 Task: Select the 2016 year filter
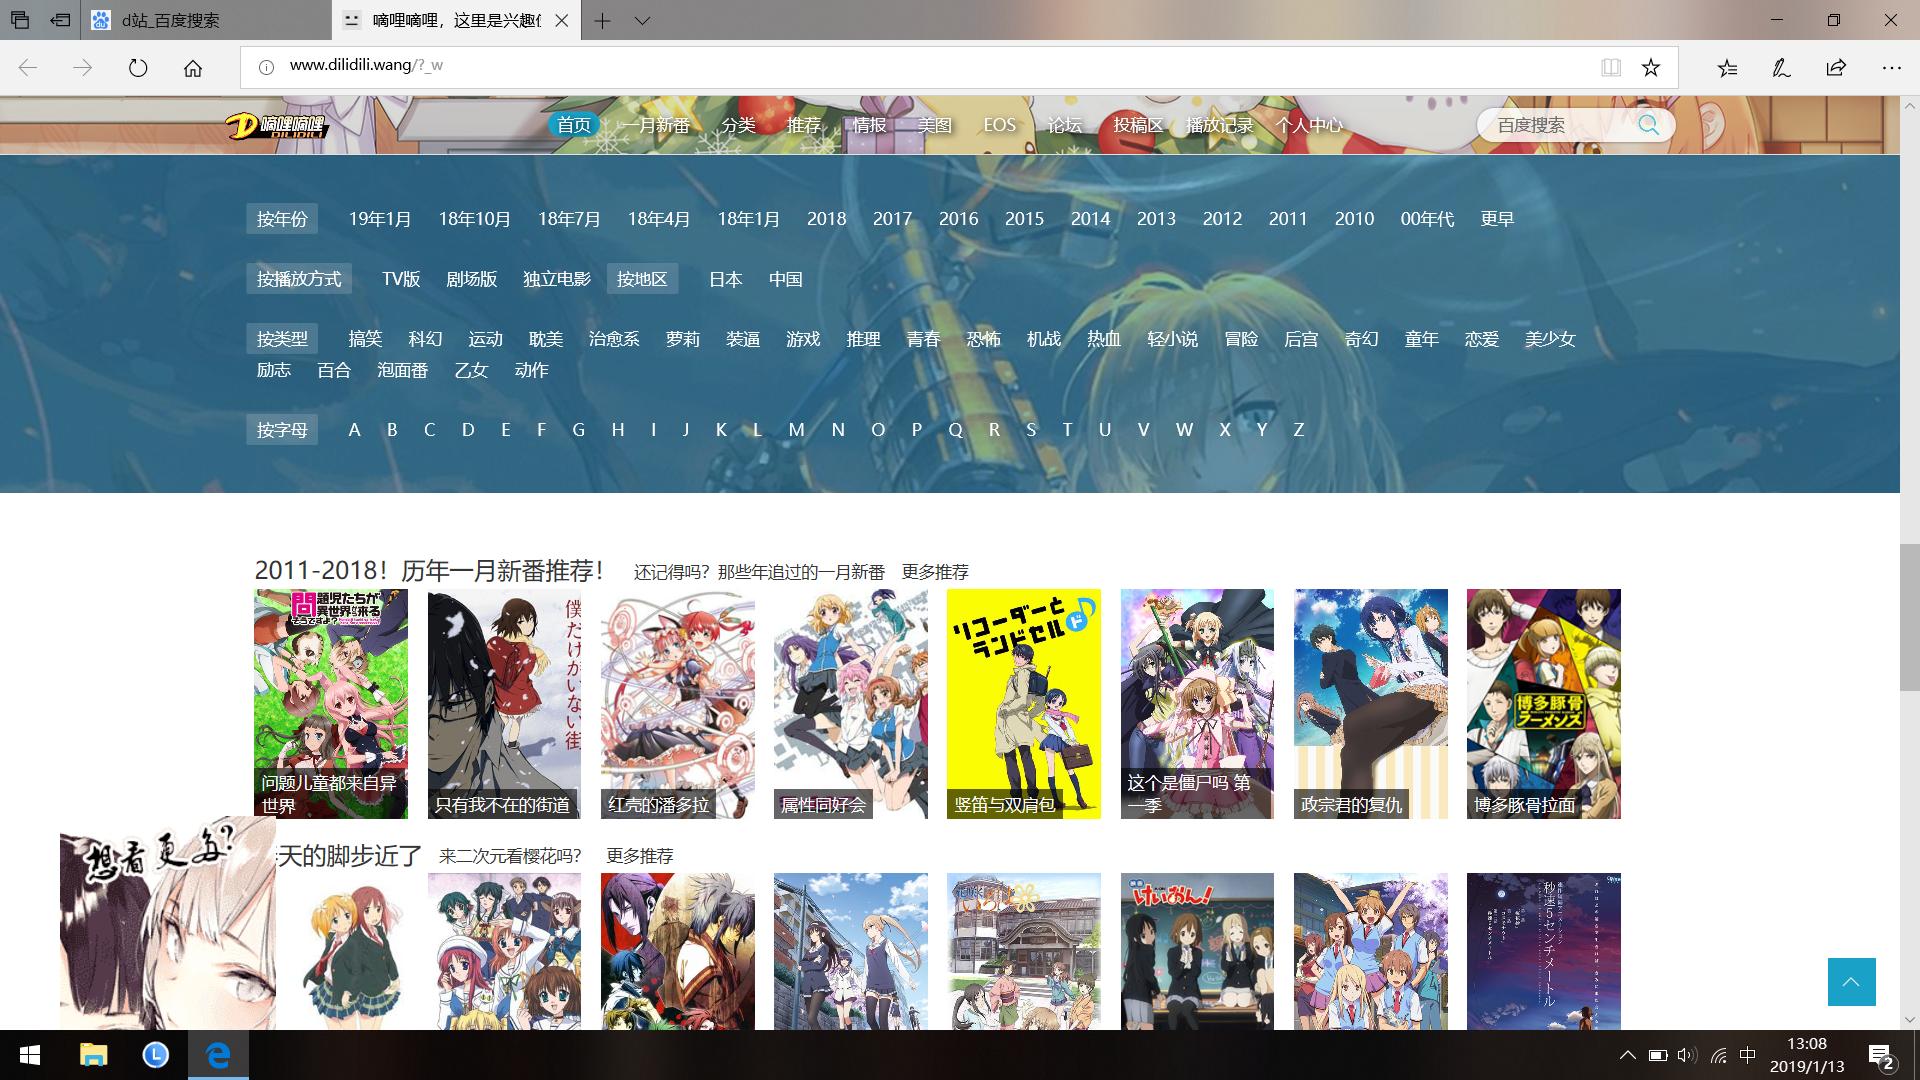click(958, 219)
